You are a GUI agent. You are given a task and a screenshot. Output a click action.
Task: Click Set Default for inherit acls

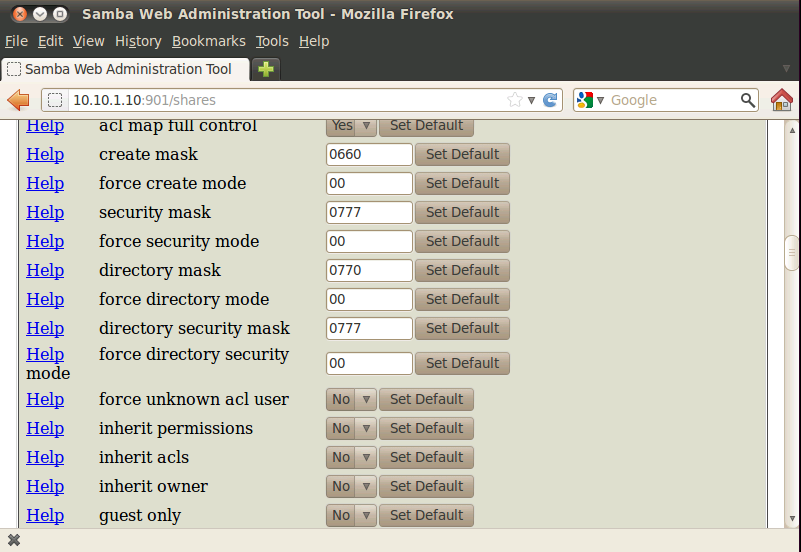click(x=427, y=458)
